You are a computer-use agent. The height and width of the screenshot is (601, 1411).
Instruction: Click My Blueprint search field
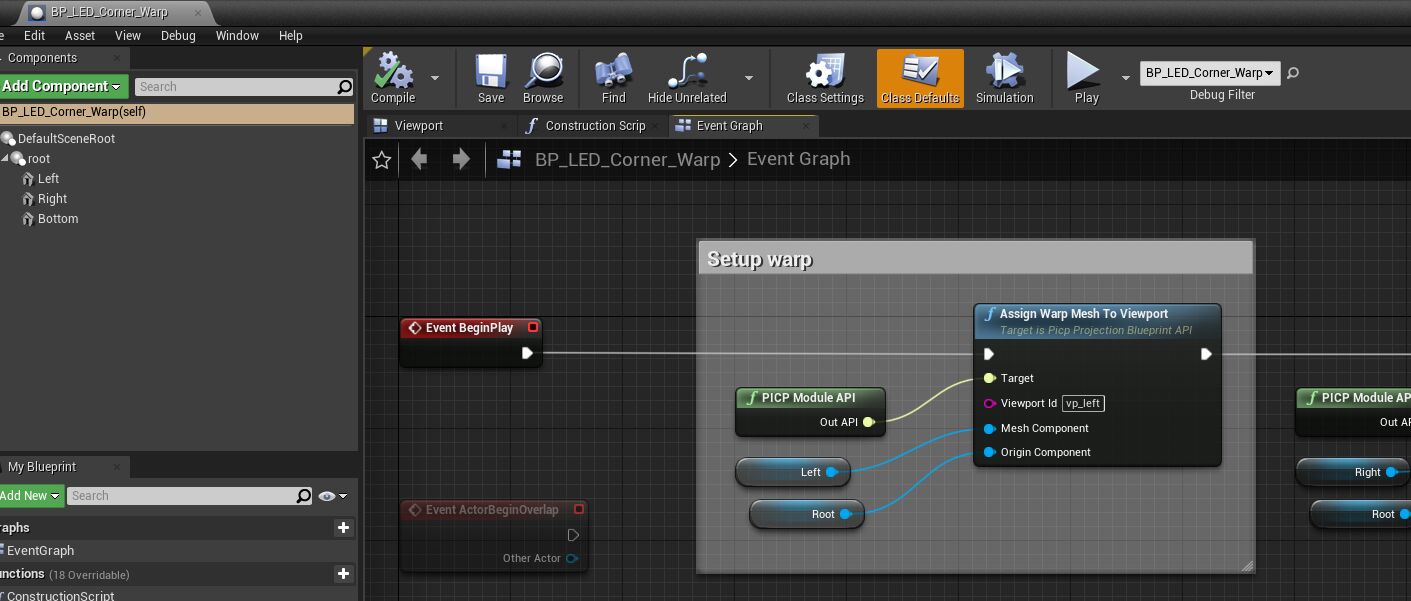click(x=182, y=496)
